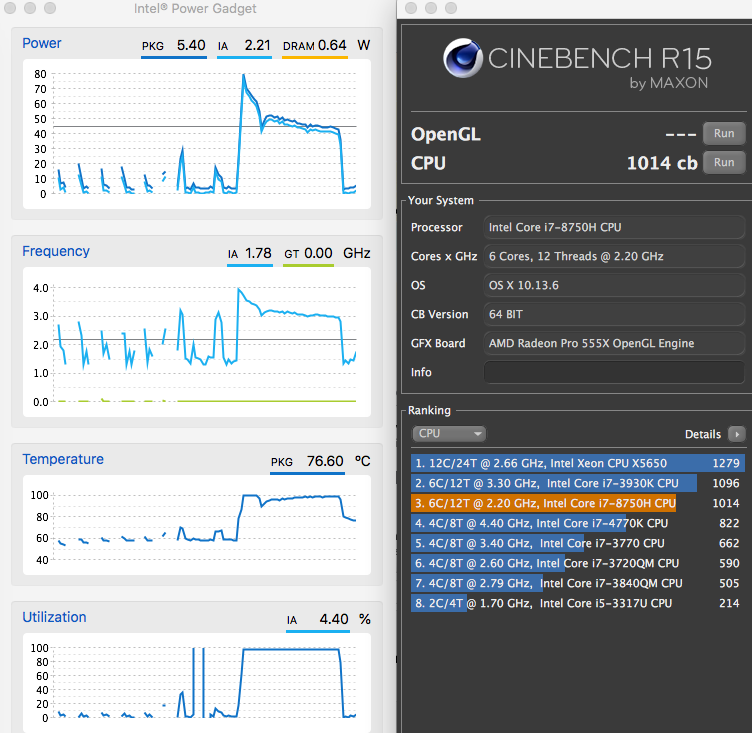This screenshot has height=733, width=752.
Task: Run the CPU benchmark
Action: click(x=724, y=163)
